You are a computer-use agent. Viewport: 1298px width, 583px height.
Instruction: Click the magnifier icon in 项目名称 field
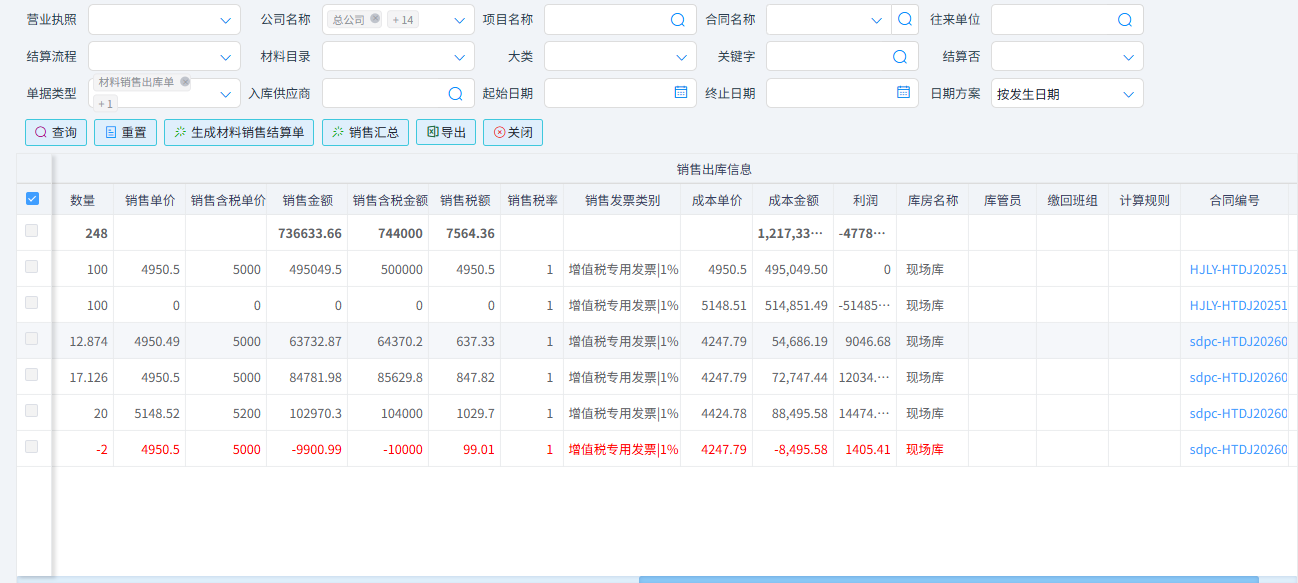click(x=677, y=19)
